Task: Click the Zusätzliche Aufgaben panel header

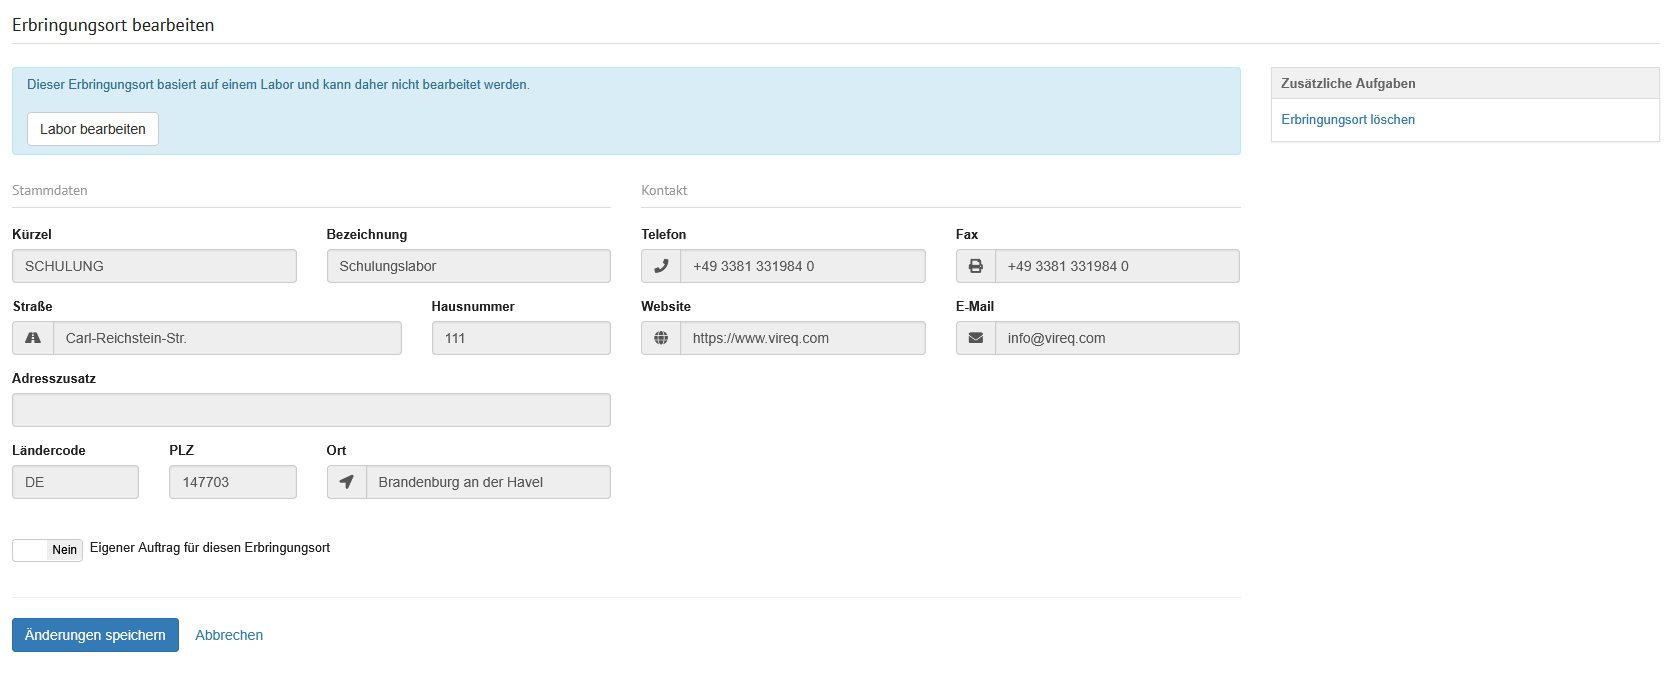Action: pyautogui.click(x=1464, y=84)
